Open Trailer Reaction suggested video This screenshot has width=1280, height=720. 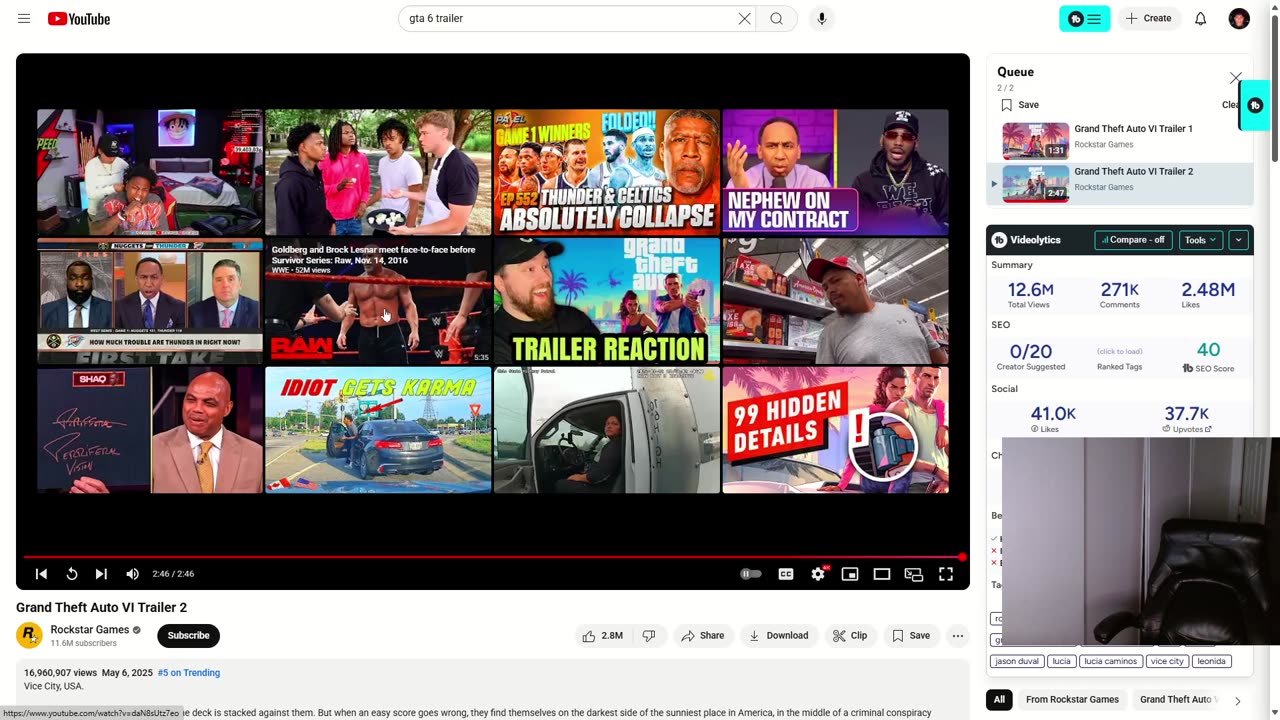pos(606,301)
